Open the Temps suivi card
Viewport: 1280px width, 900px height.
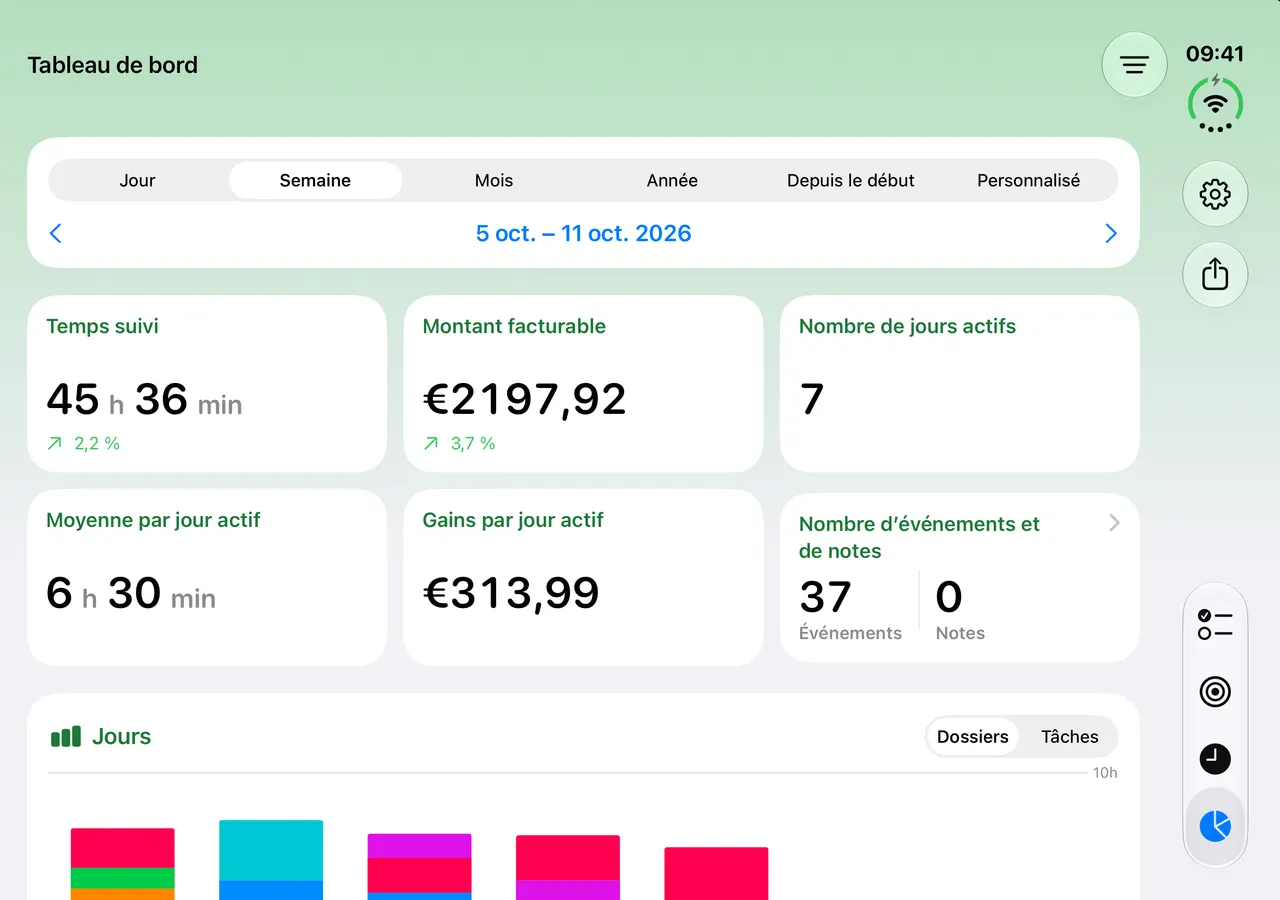click(x=207, y=384)
